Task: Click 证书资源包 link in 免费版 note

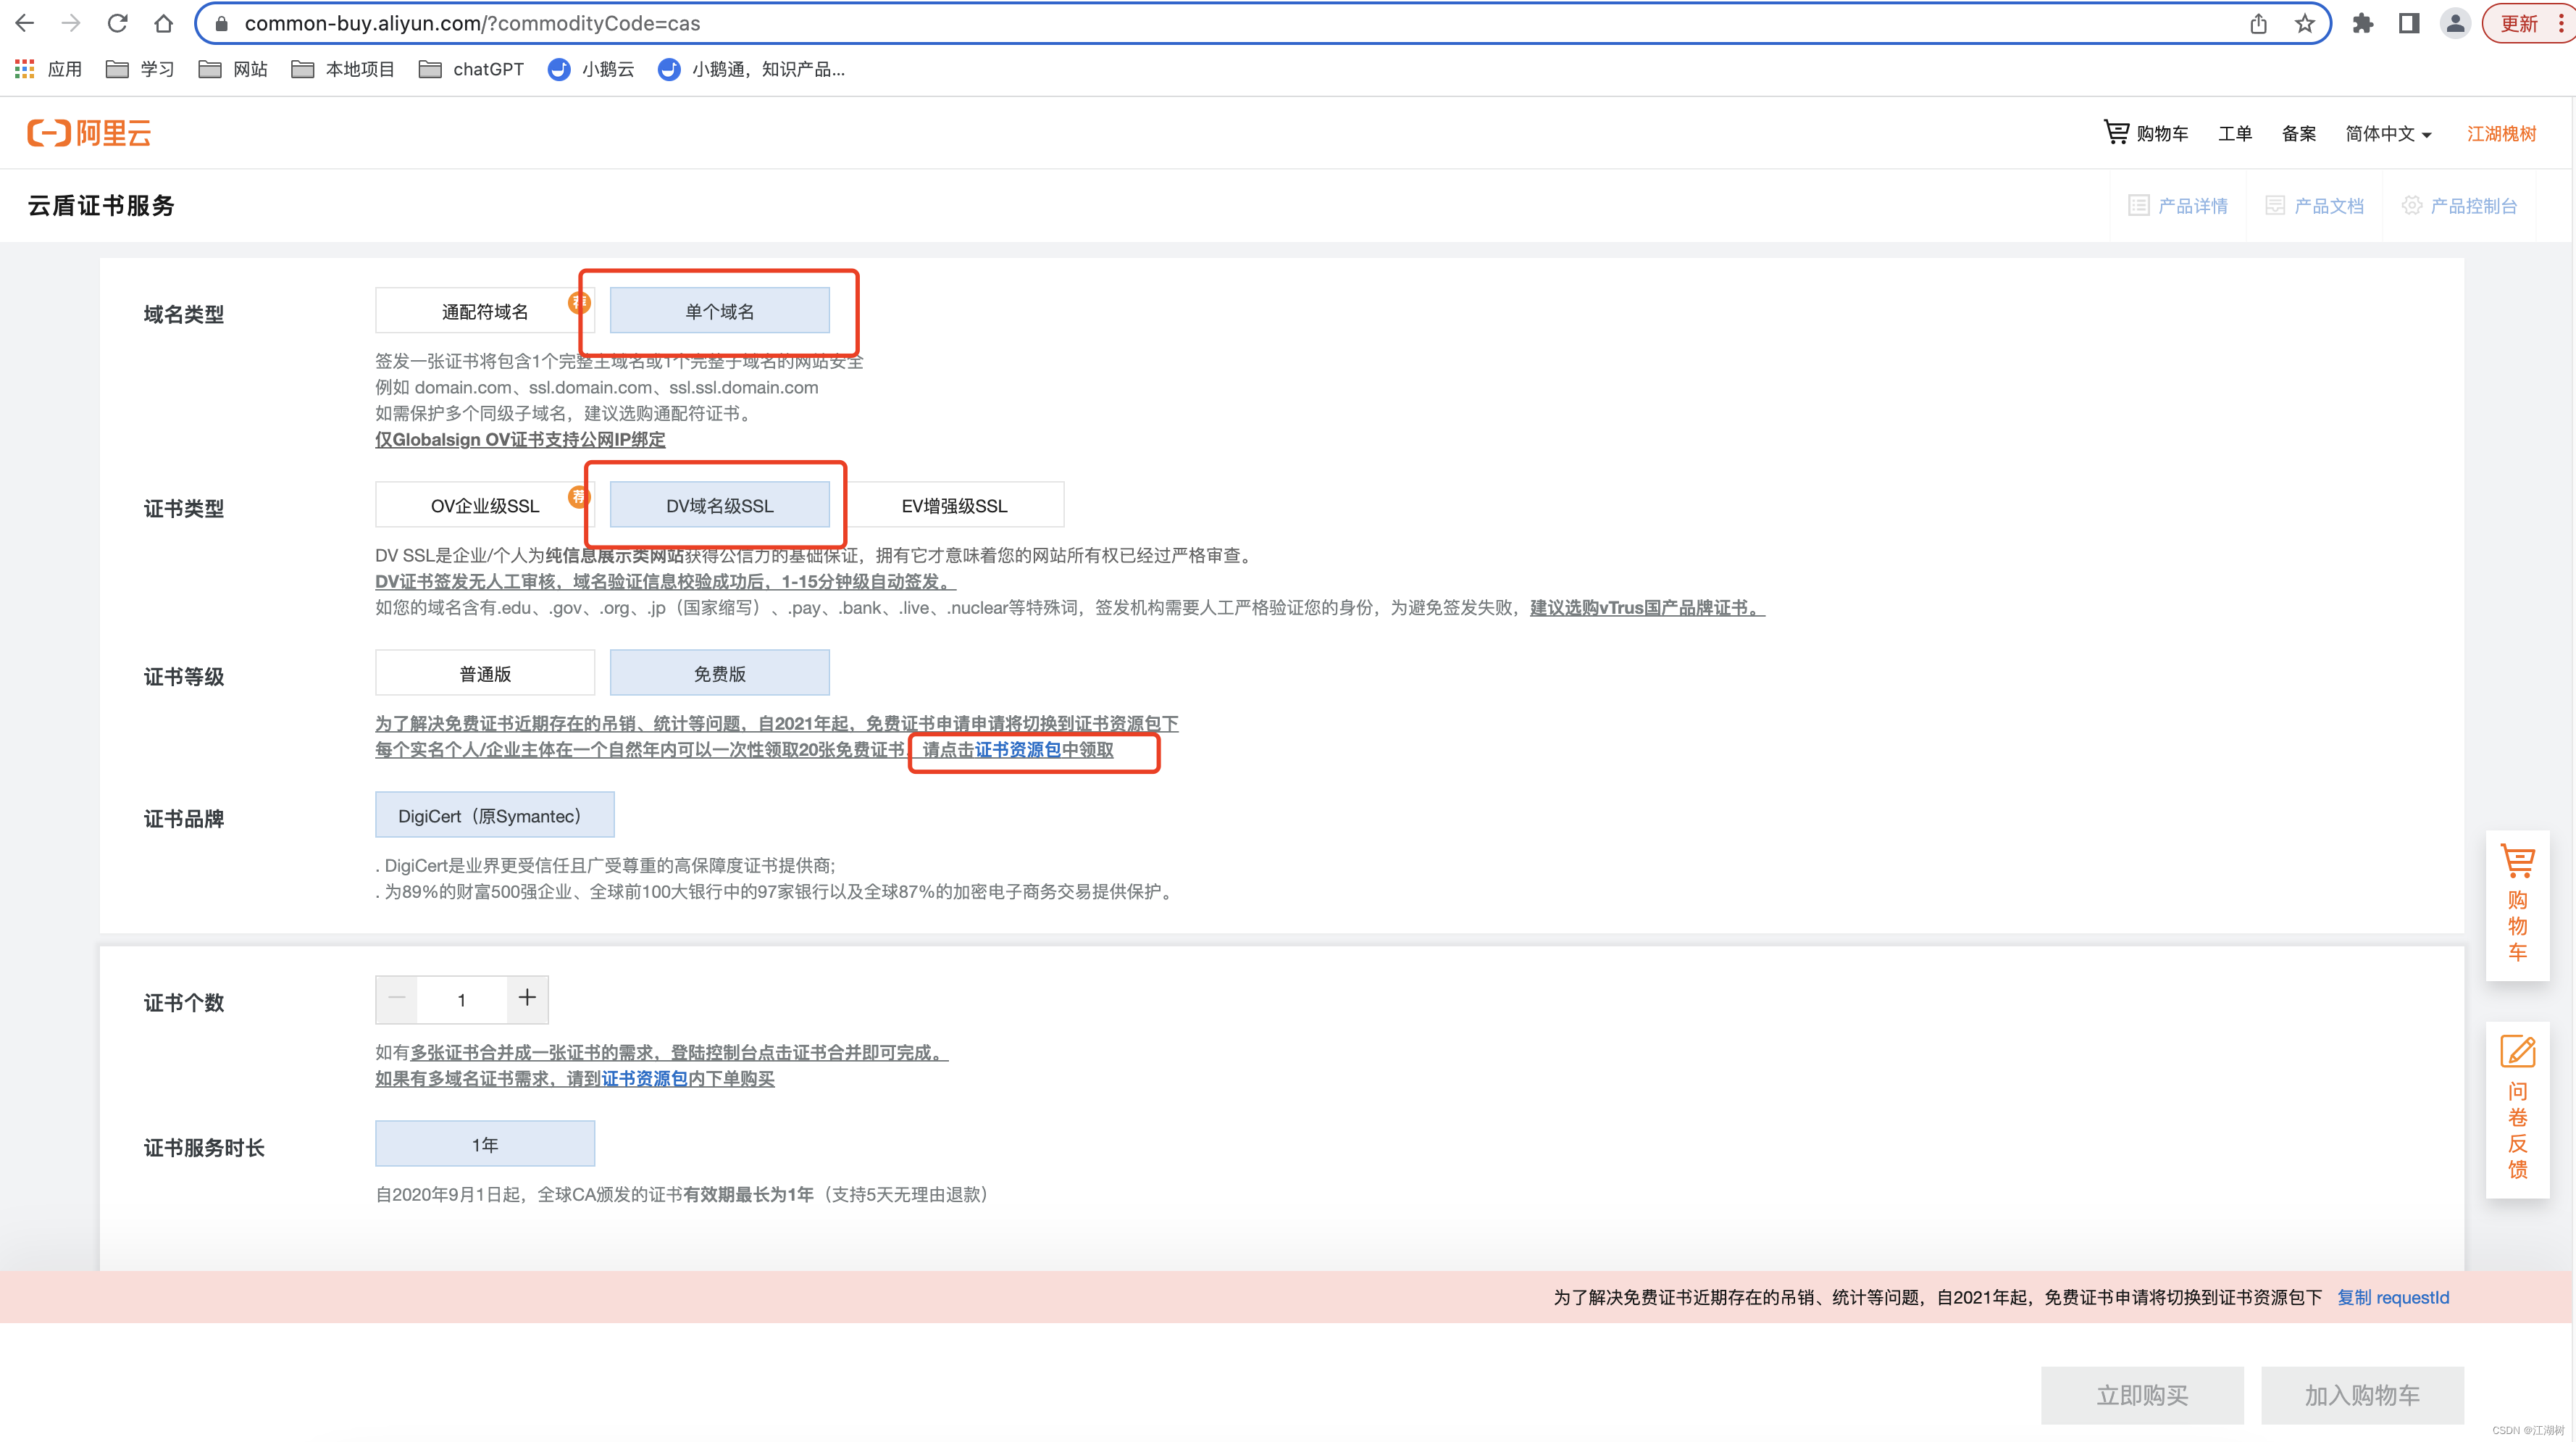Action: point(1017,749)
